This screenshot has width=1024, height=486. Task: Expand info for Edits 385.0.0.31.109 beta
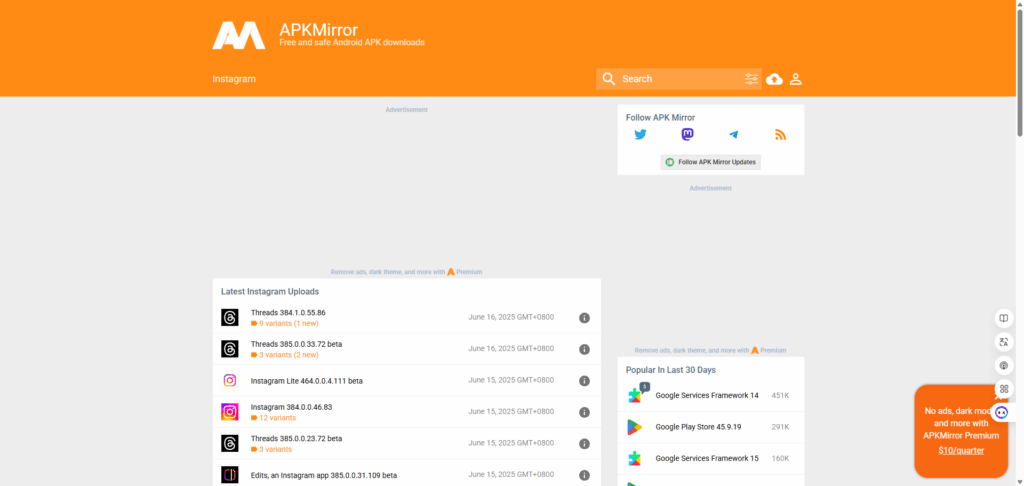pos(584,475)
